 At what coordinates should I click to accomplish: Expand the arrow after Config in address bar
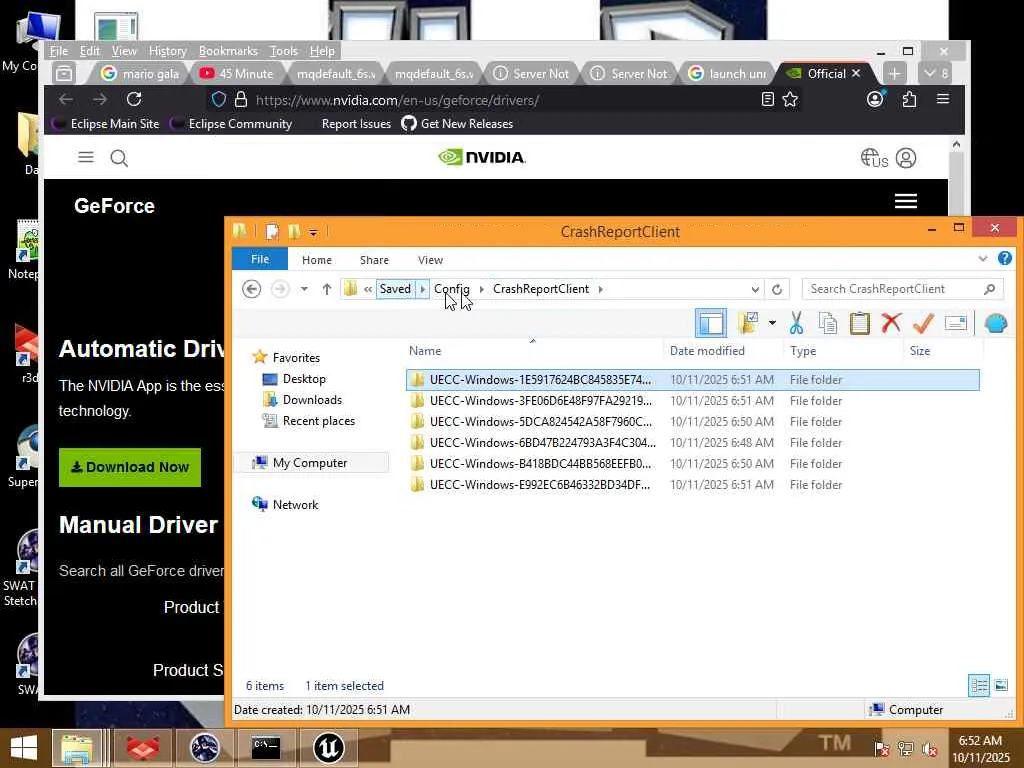pyautogui.click(x=481, y=289)
